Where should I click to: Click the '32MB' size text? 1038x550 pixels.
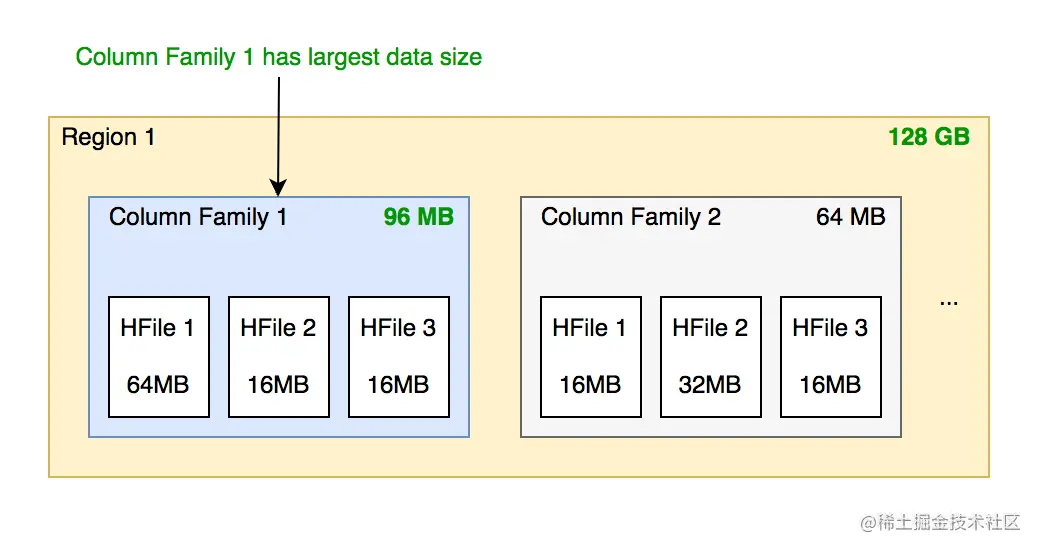click(x=710, y=384)
